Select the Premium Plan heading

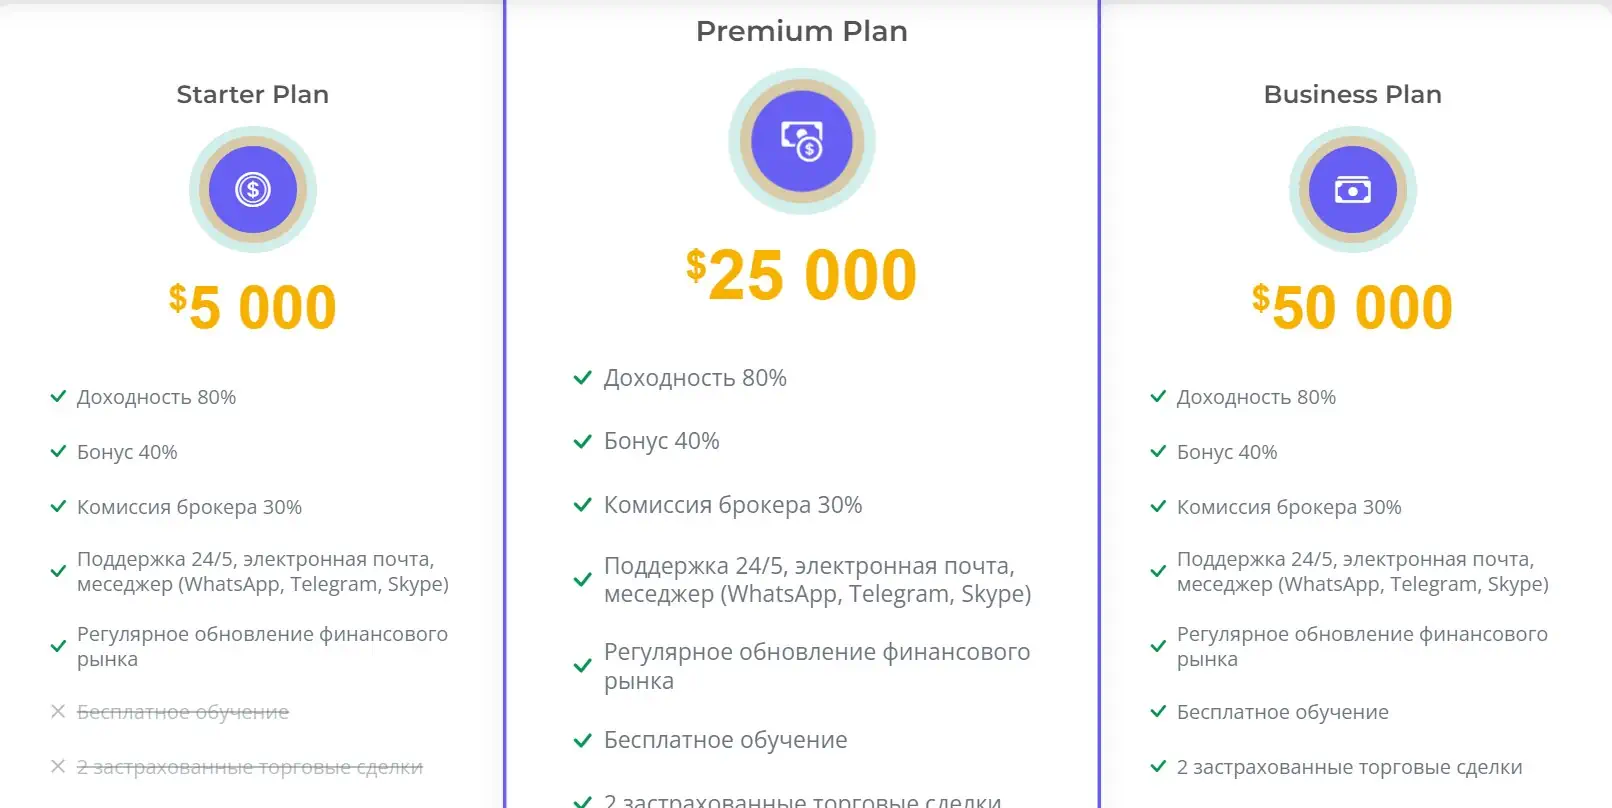click(802, 31)
